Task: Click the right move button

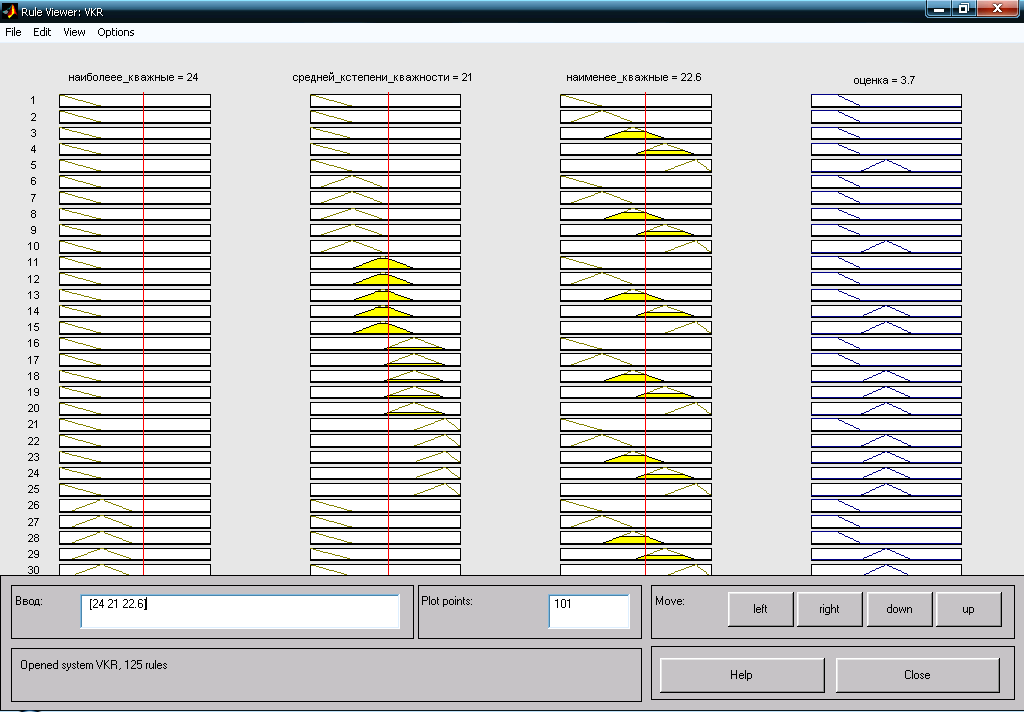Action: tap(829, 609)
